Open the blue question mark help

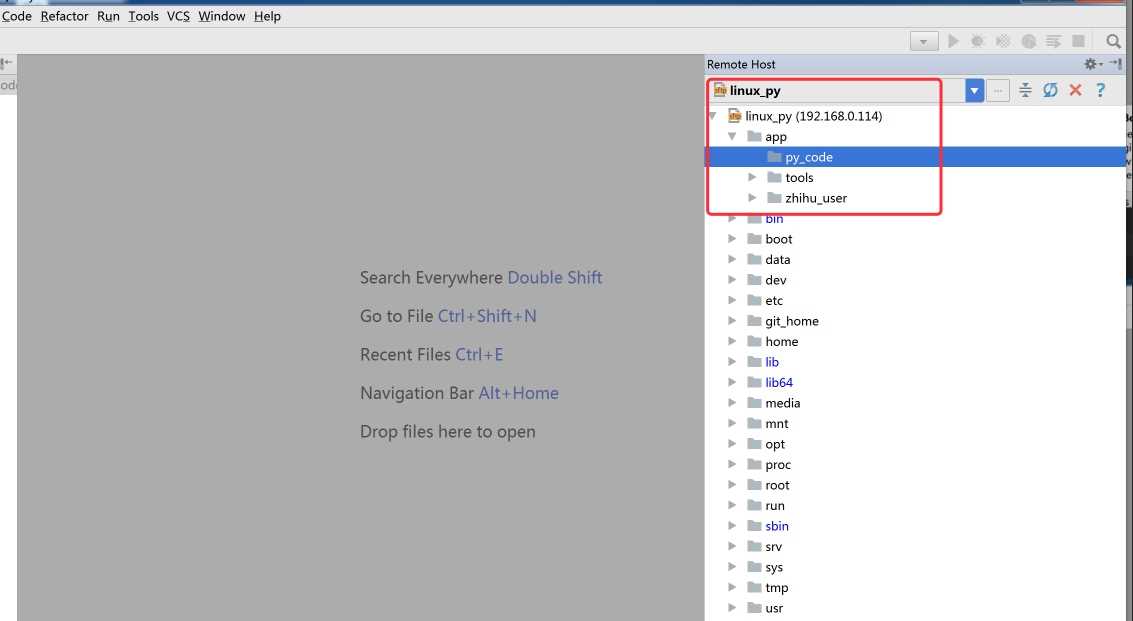click(1100, 90)
